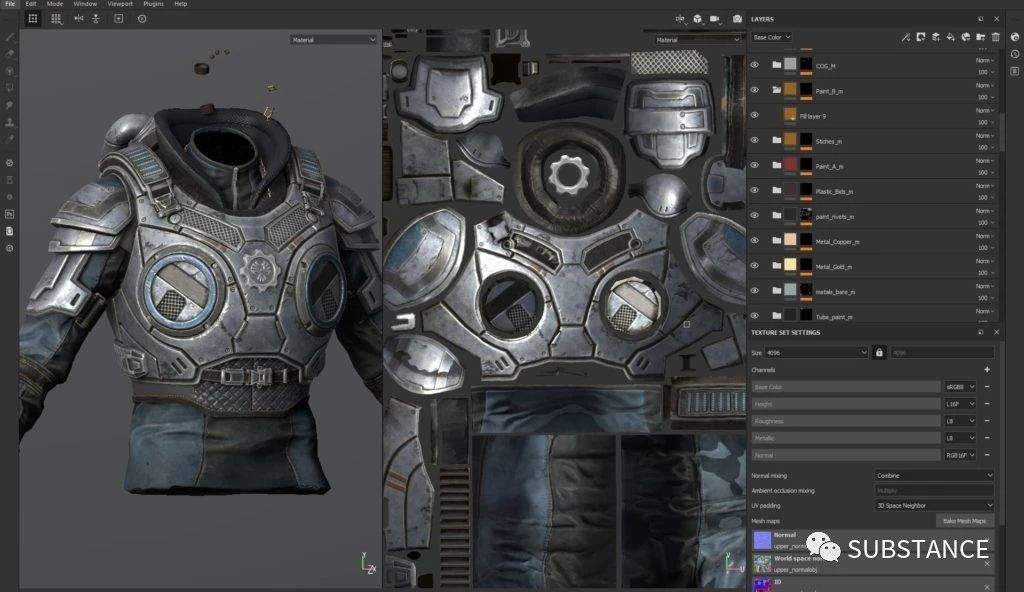
Task: Add a channel with the plus button
Action: click(x=987, y=369)
